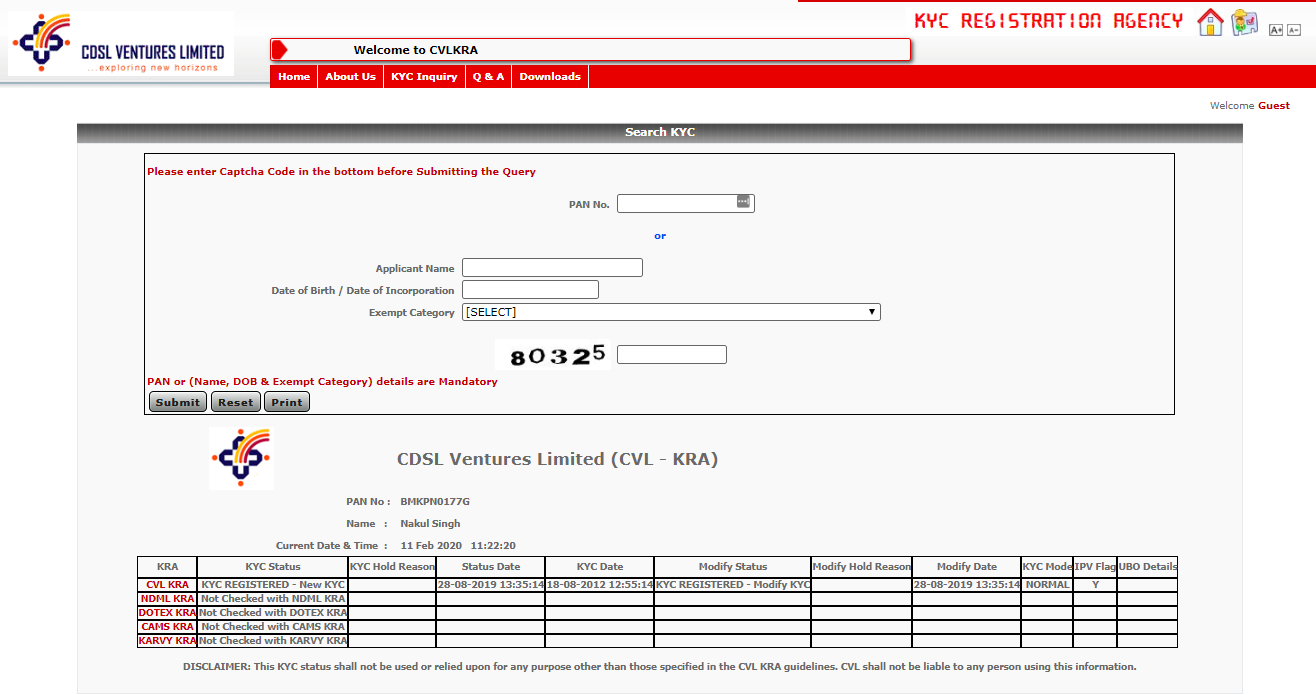The width and height of the screenshot is (1316, 695).
Task: Select KYC Inquiry from navigation bar
Action: [424, 77]
